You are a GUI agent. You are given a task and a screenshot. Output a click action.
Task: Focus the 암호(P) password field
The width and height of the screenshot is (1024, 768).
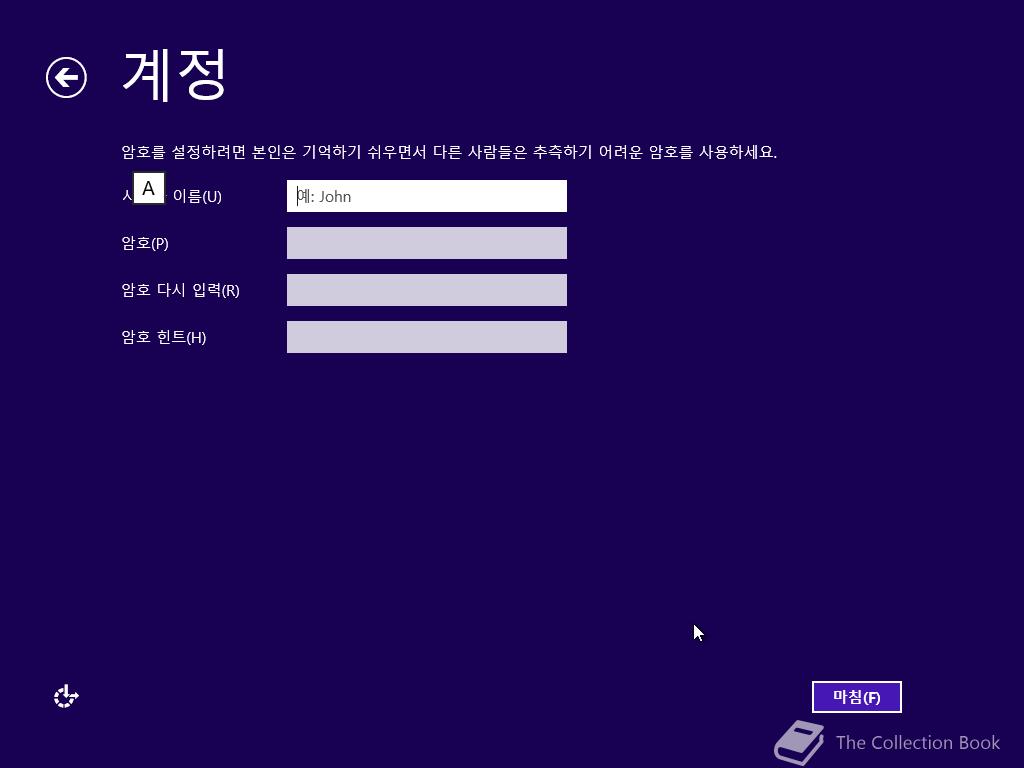tap(426, 243)
